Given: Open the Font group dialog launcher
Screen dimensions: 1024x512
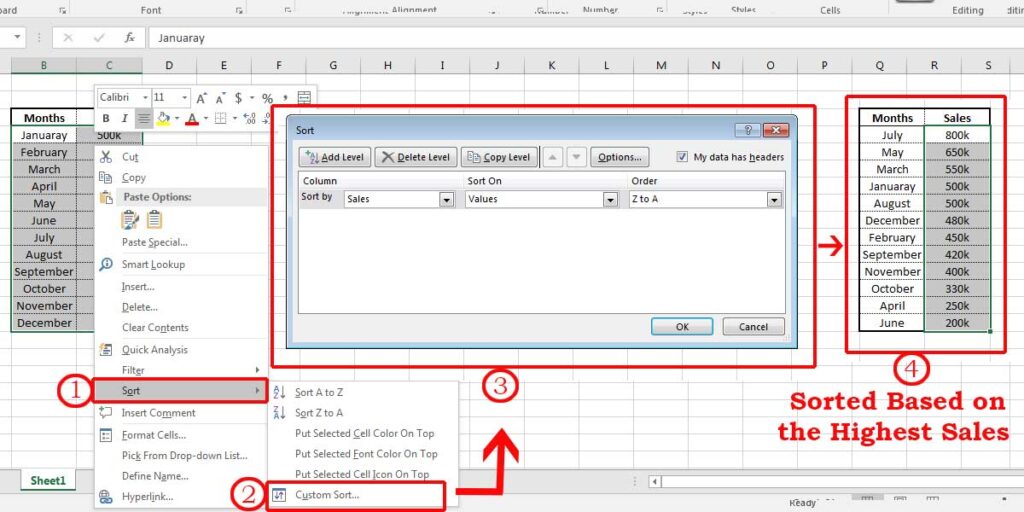Looking at the screenshot, I should tap(238, 10).
